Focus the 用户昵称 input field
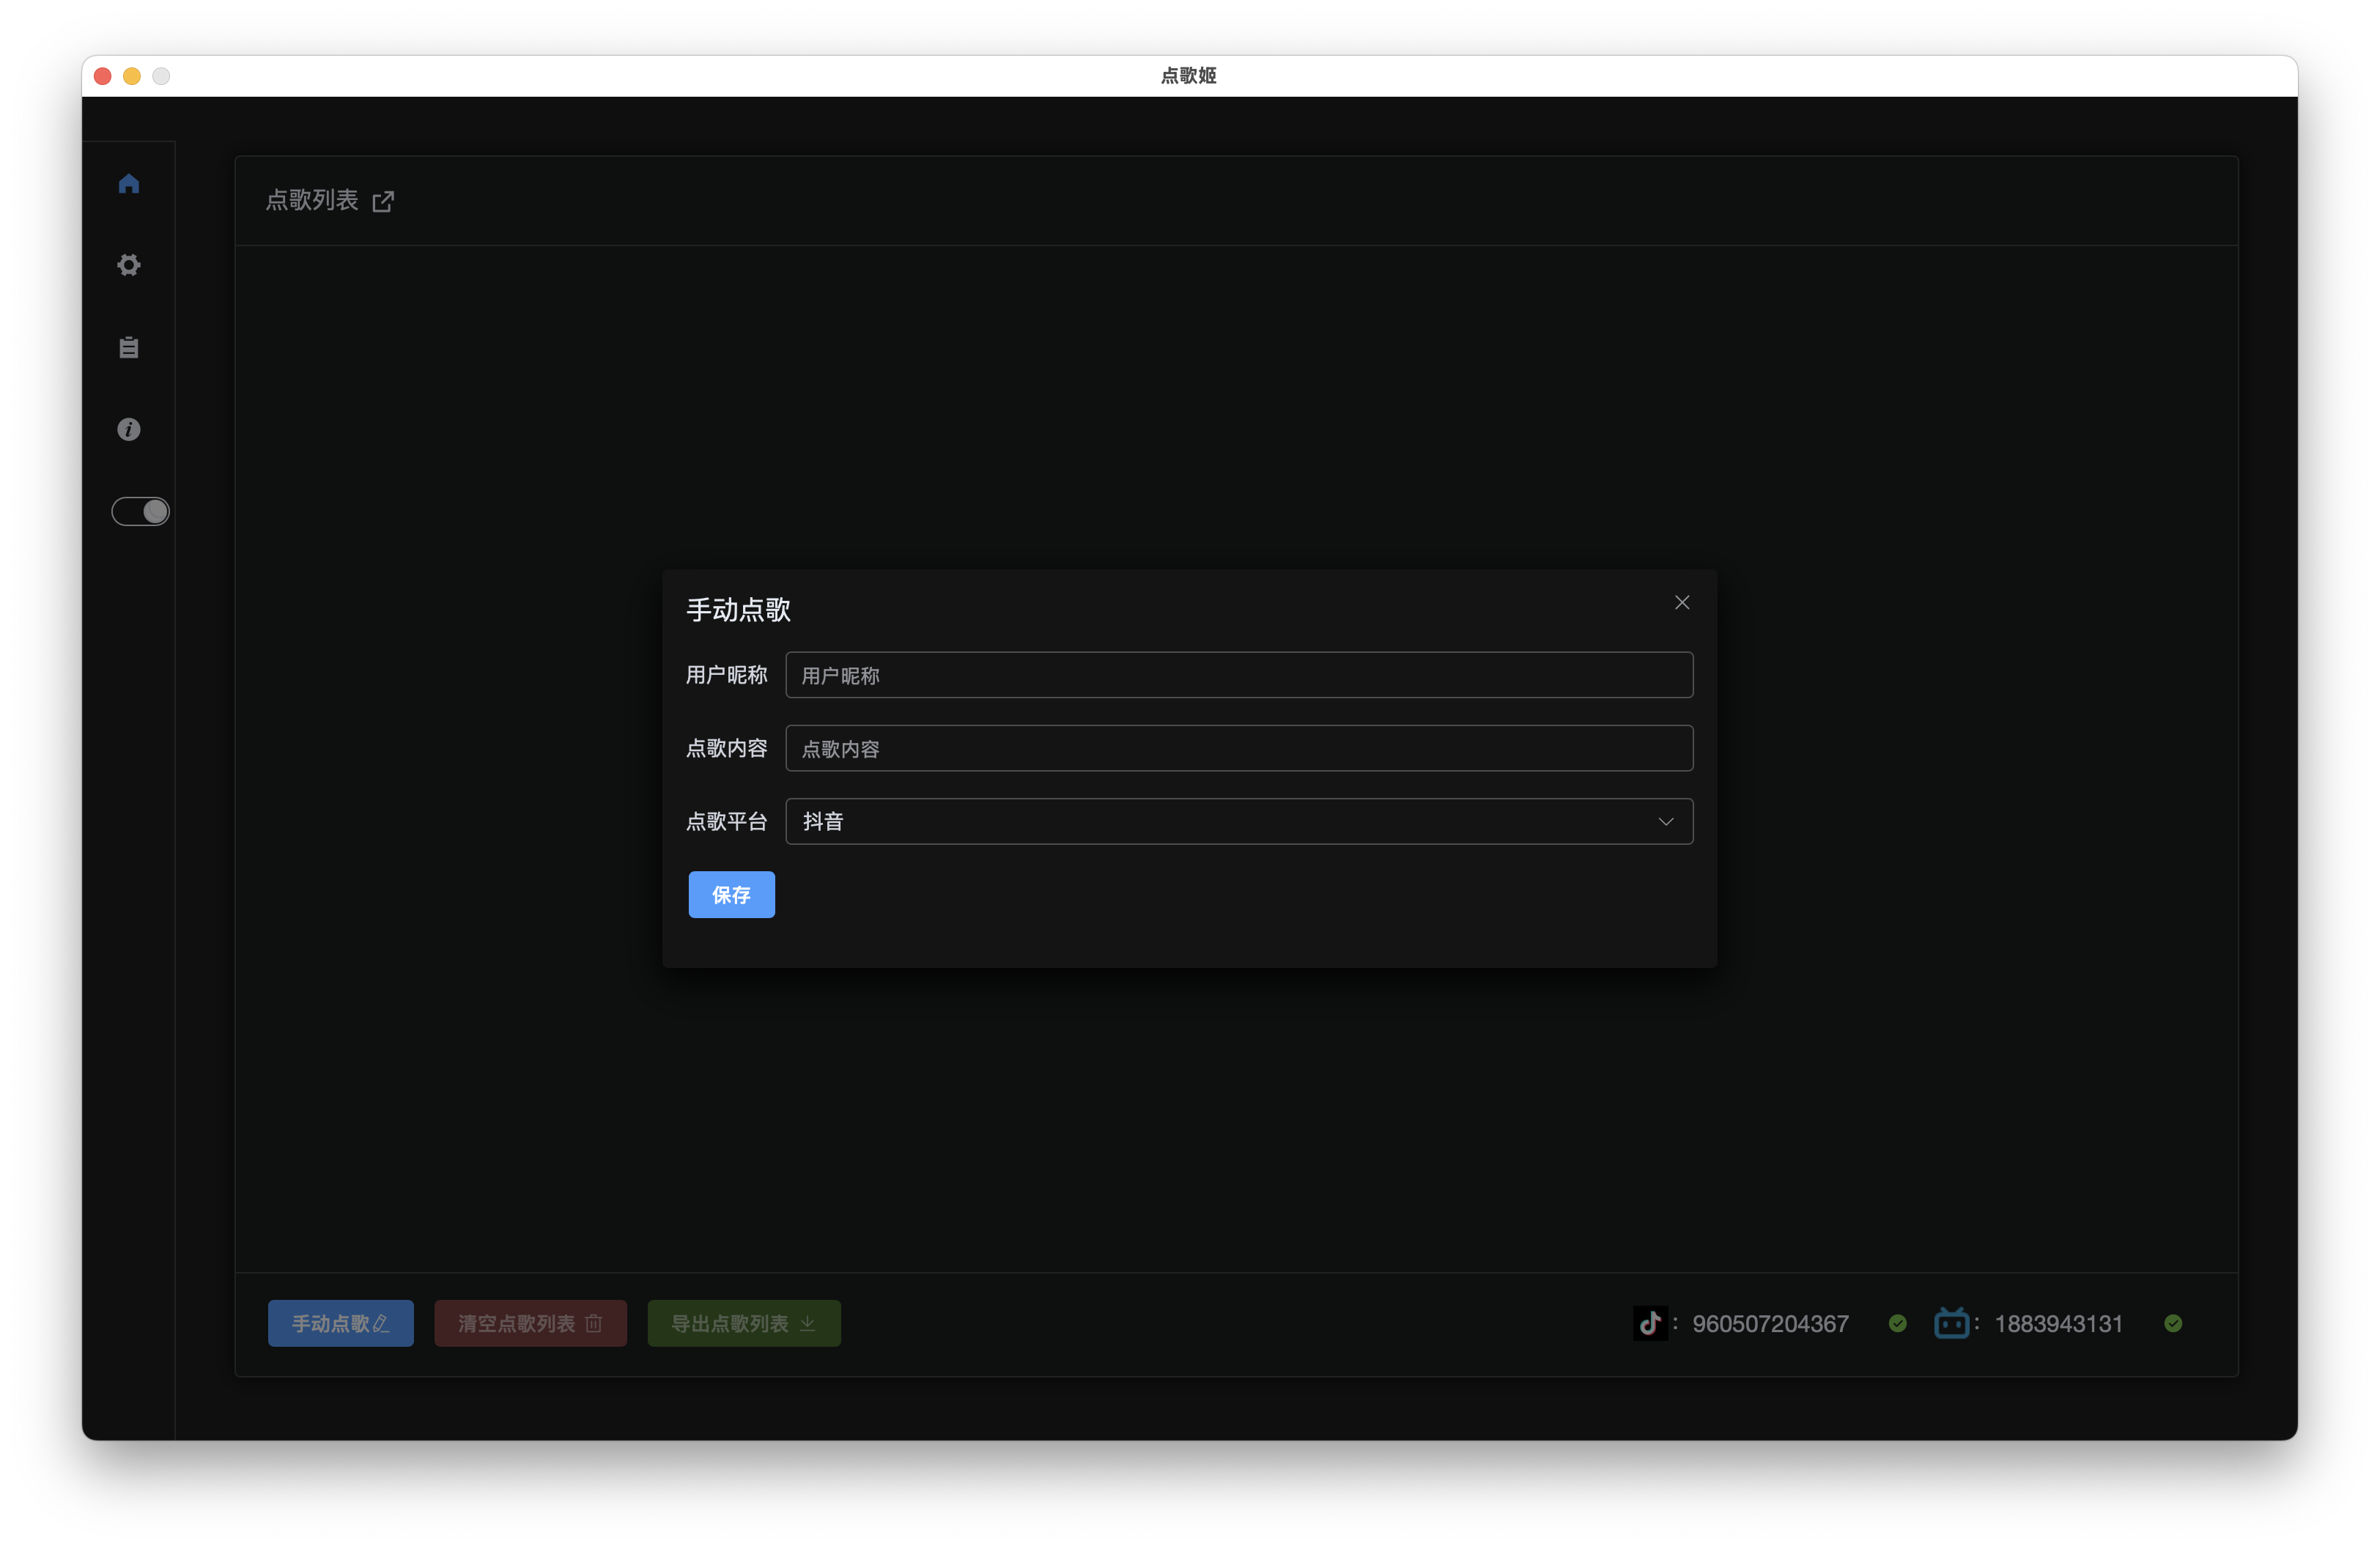Image resolution: width=2380 pixels, height=1549 pixels. pos(1238,675)
